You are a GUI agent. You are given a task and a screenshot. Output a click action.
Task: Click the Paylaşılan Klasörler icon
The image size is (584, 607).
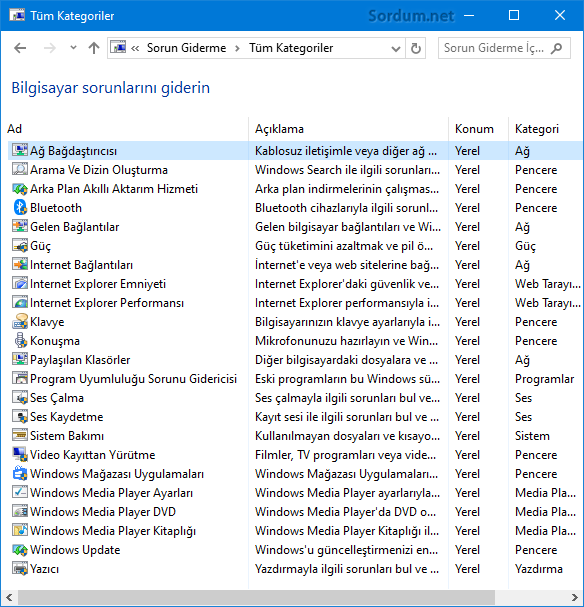click(x=20, y=359)
